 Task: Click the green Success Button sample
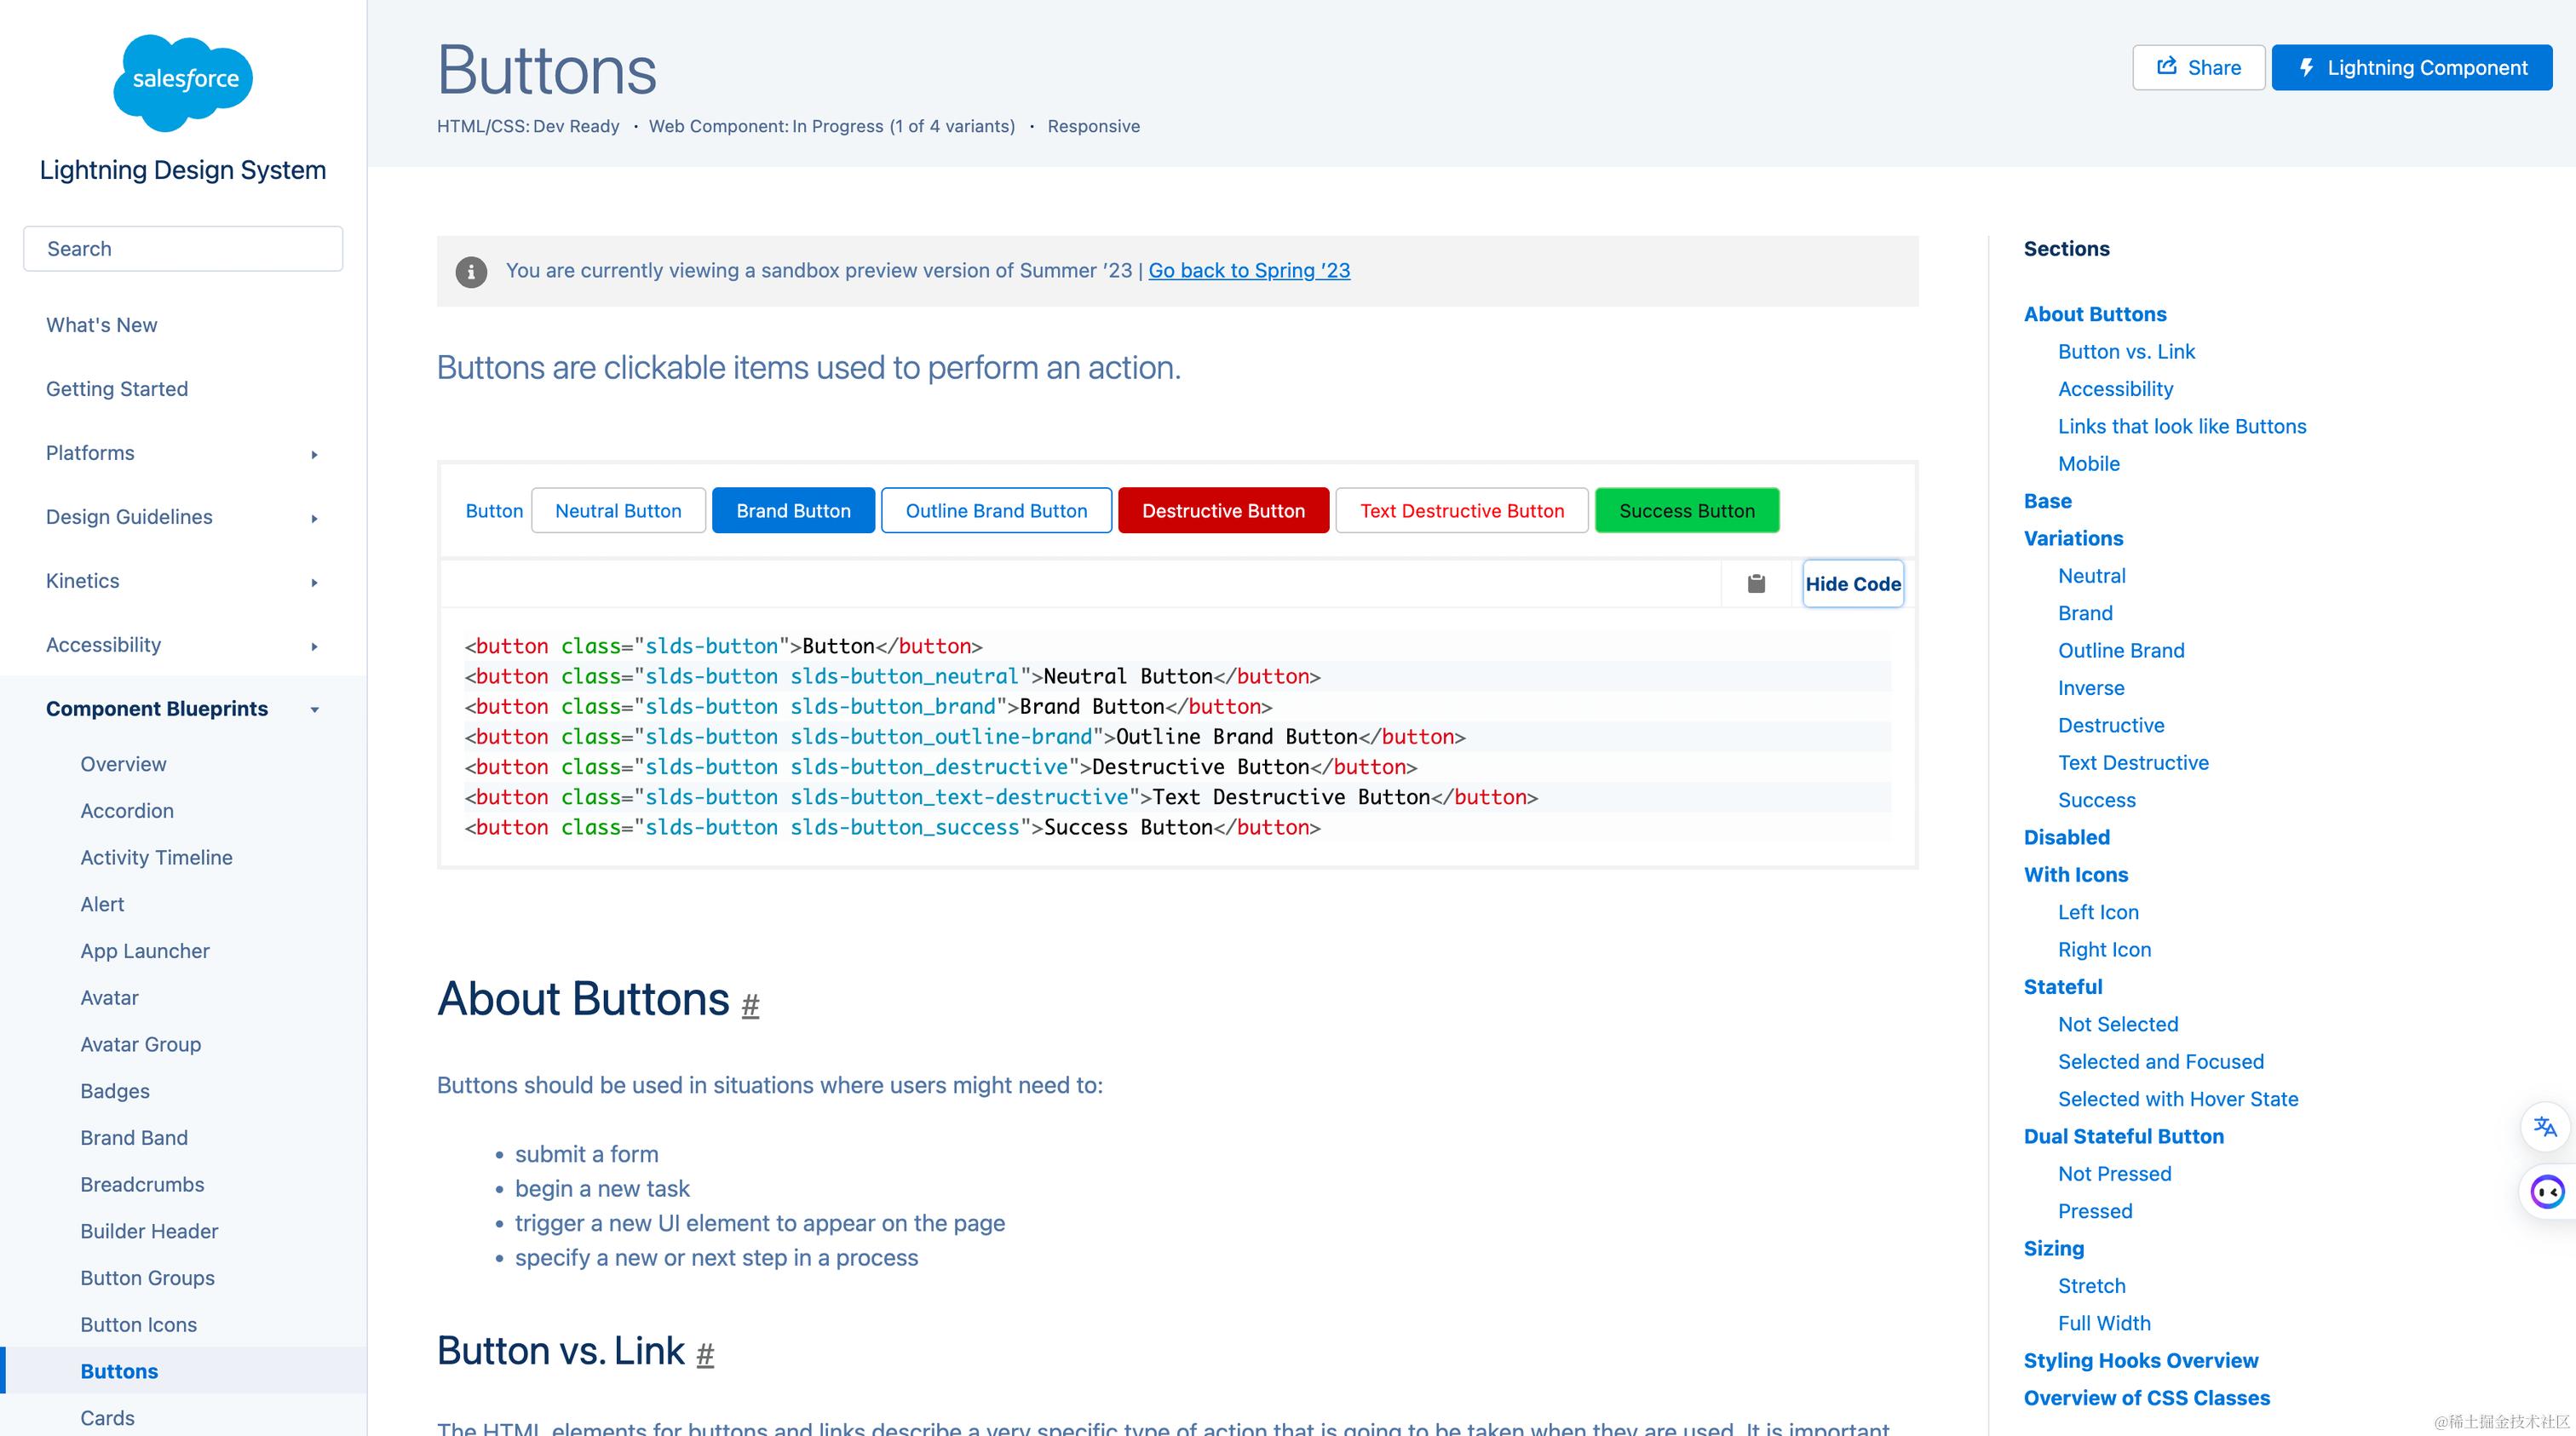tap(1686, 510)
